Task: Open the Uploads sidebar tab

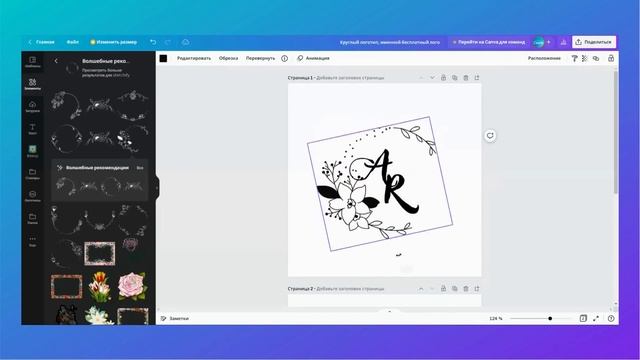Action: tap(33, 107)
